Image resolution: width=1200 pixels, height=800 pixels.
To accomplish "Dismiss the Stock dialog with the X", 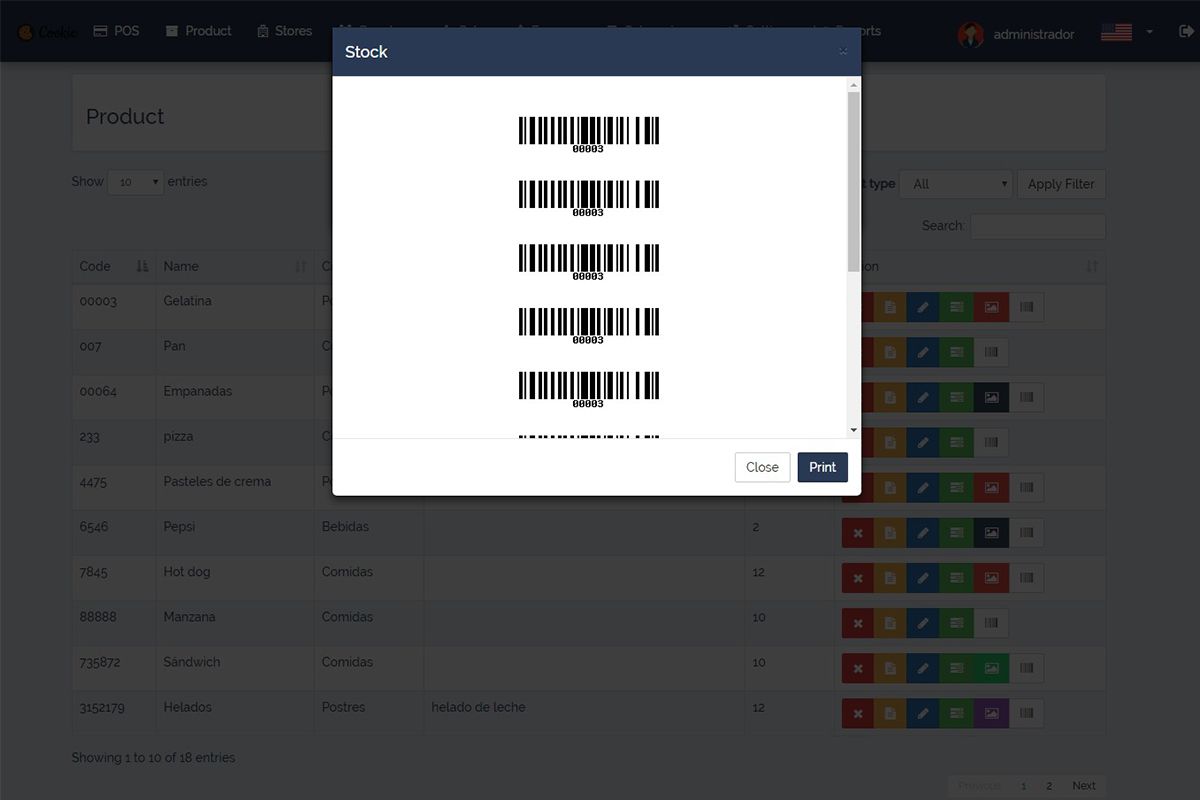I will click(x=843, y=51).
